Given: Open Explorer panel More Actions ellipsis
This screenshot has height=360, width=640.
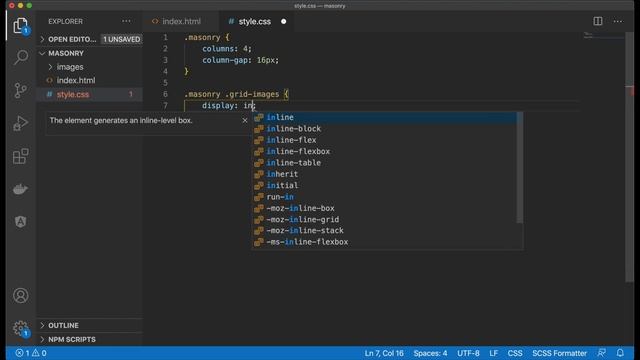Looking at the screenshot, I should pyautogui.click(x=126, y=21).
